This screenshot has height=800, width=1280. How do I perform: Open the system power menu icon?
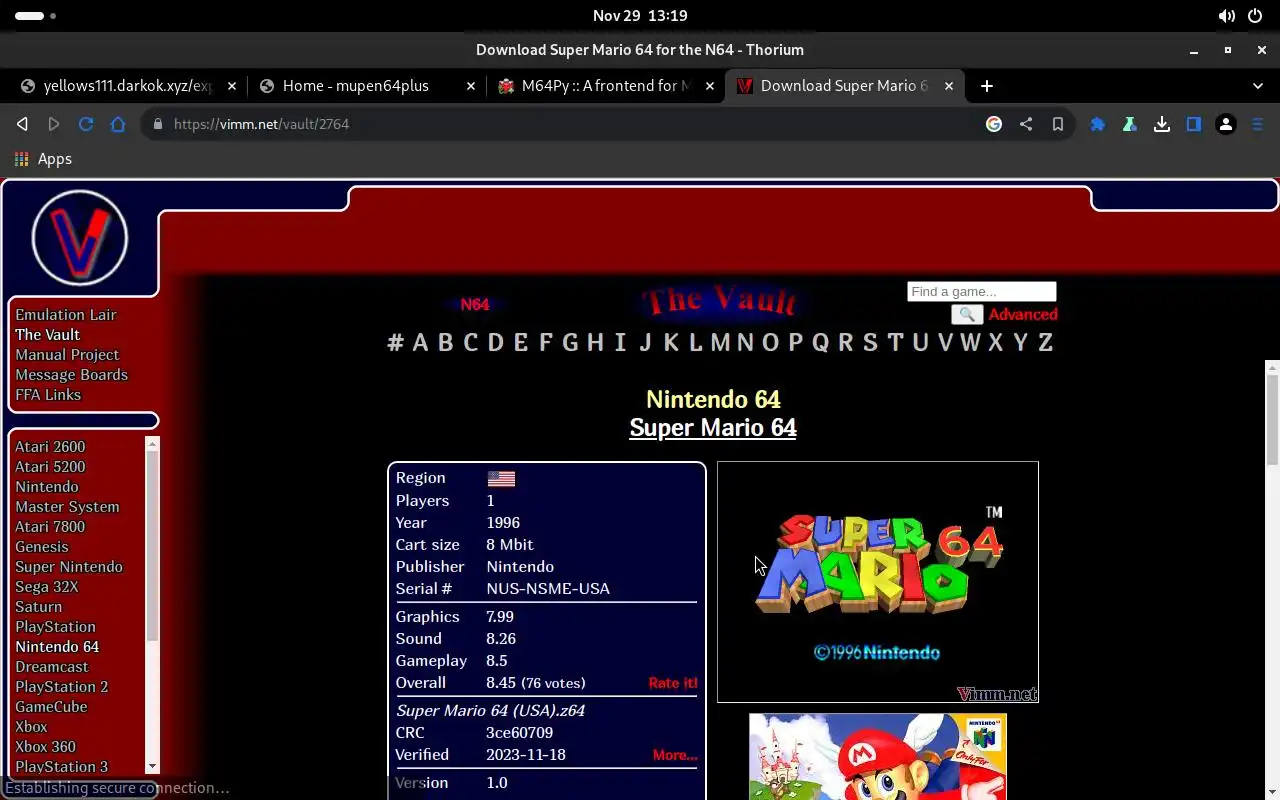tap(1255, 16)
